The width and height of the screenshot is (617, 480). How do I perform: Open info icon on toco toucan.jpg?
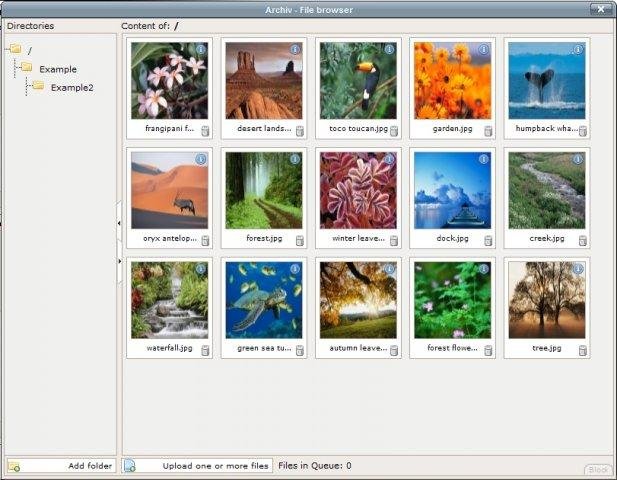(389, 49)
